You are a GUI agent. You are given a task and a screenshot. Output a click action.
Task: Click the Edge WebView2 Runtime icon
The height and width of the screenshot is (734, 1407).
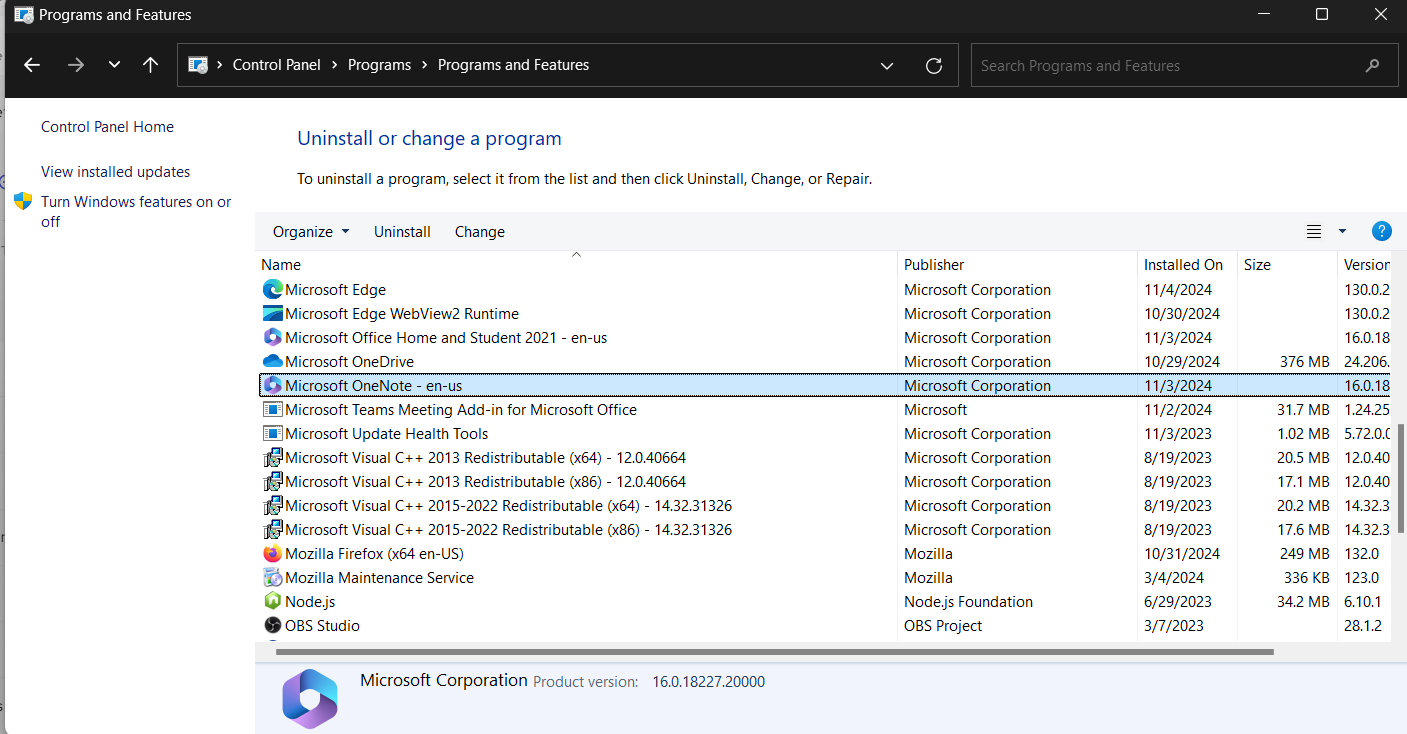[273, 314]
